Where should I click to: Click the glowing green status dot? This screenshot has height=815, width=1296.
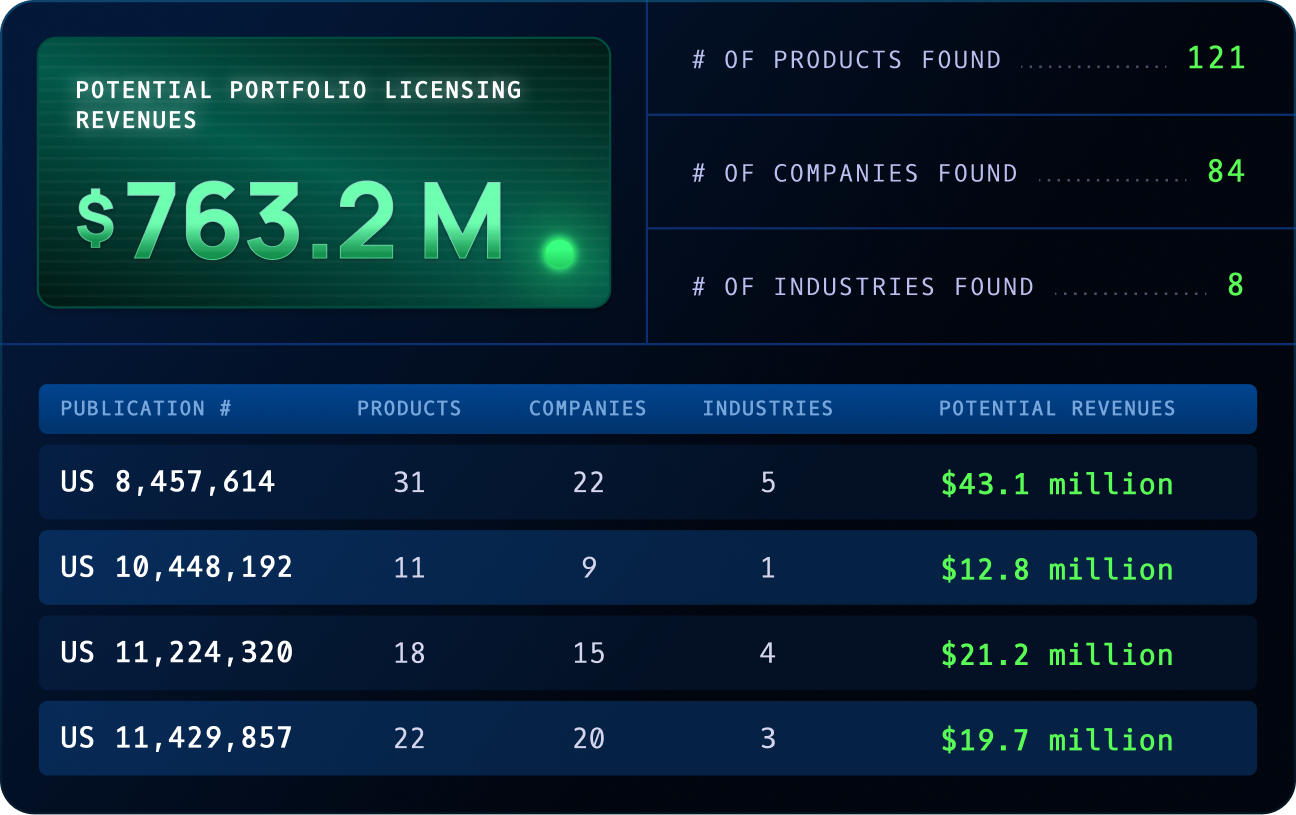pyautogui.click(x=559, y=254)
